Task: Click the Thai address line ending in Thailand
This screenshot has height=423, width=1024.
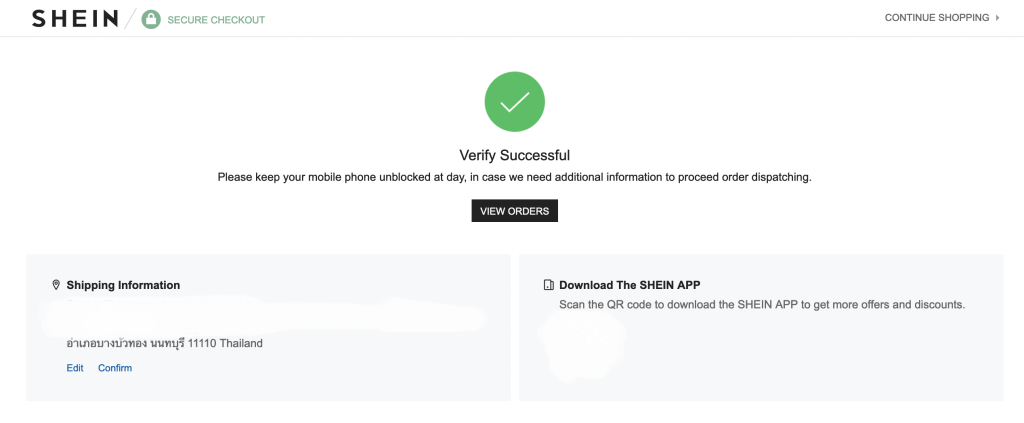Action: [164, 343]
